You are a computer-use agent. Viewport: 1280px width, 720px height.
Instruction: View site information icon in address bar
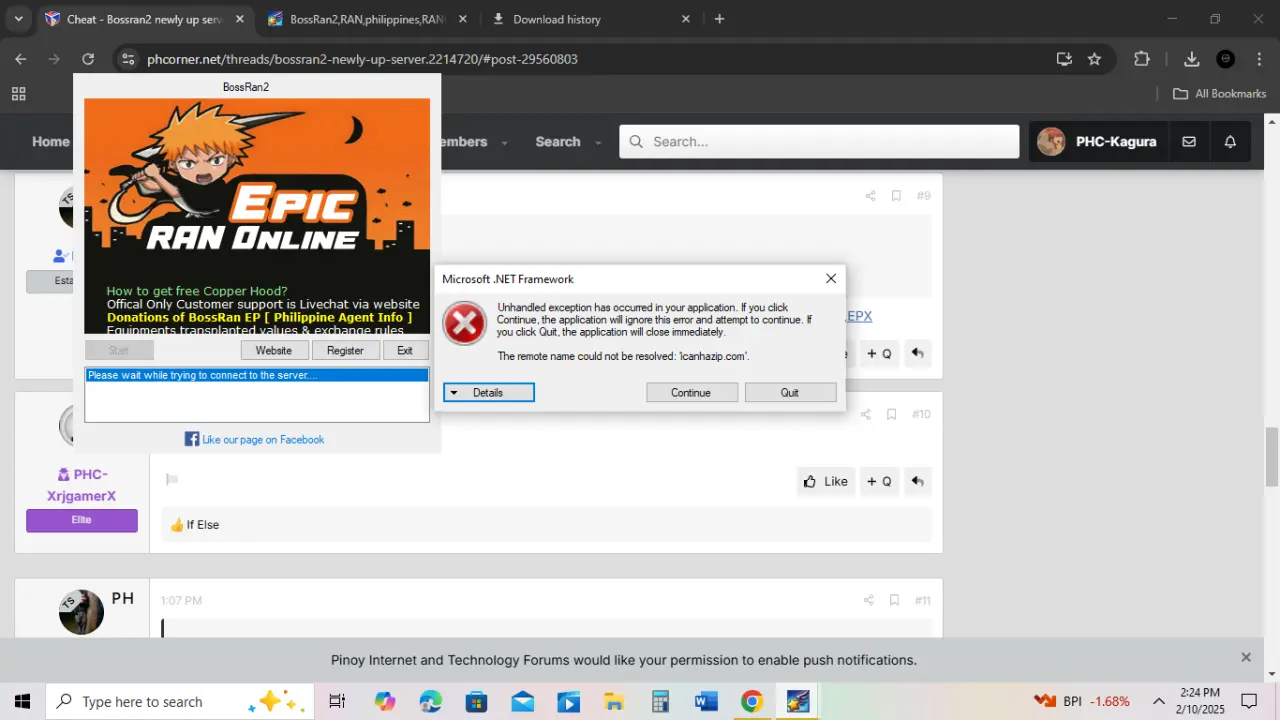click(x=127, y=59)
